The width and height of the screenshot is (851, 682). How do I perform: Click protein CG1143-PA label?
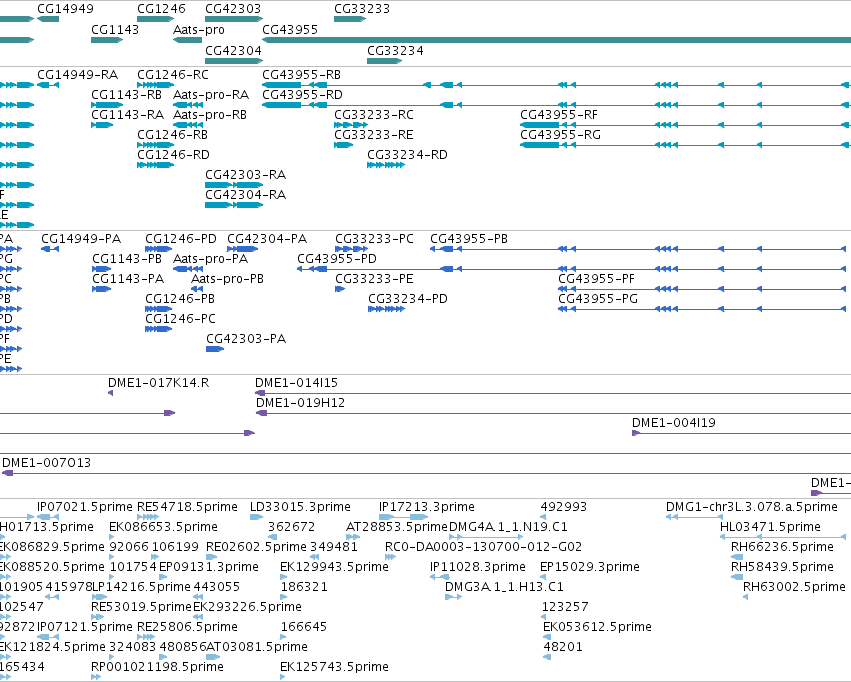pyautogui.click(x=128, y=279)
